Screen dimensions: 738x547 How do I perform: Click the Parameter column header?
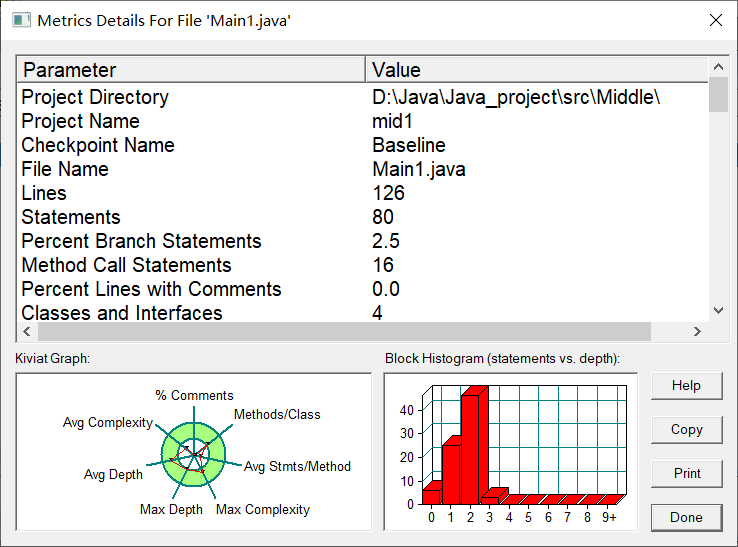[x=191, y=70]
